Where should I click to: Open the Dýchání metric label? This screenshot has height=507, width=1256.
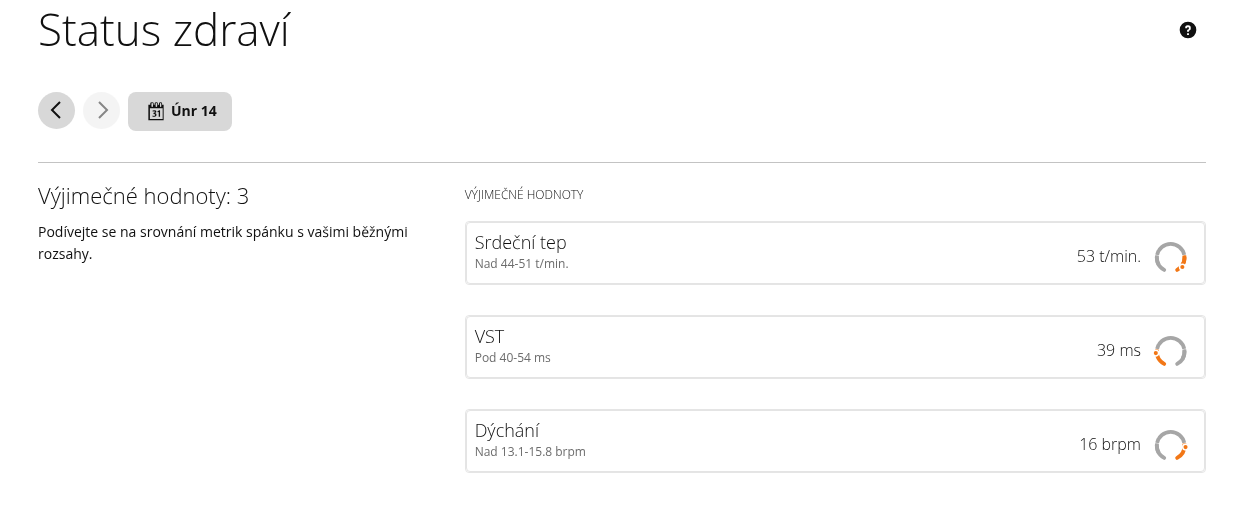click(x=507, y=431)
